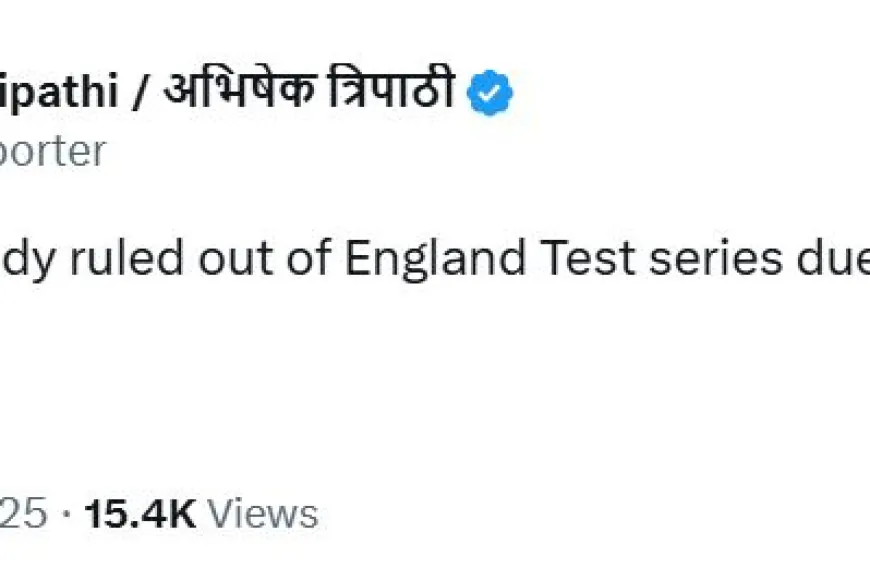Click the word 'series' in tweet text
This screenshot has height=580, width=870.
click(715, 259)
